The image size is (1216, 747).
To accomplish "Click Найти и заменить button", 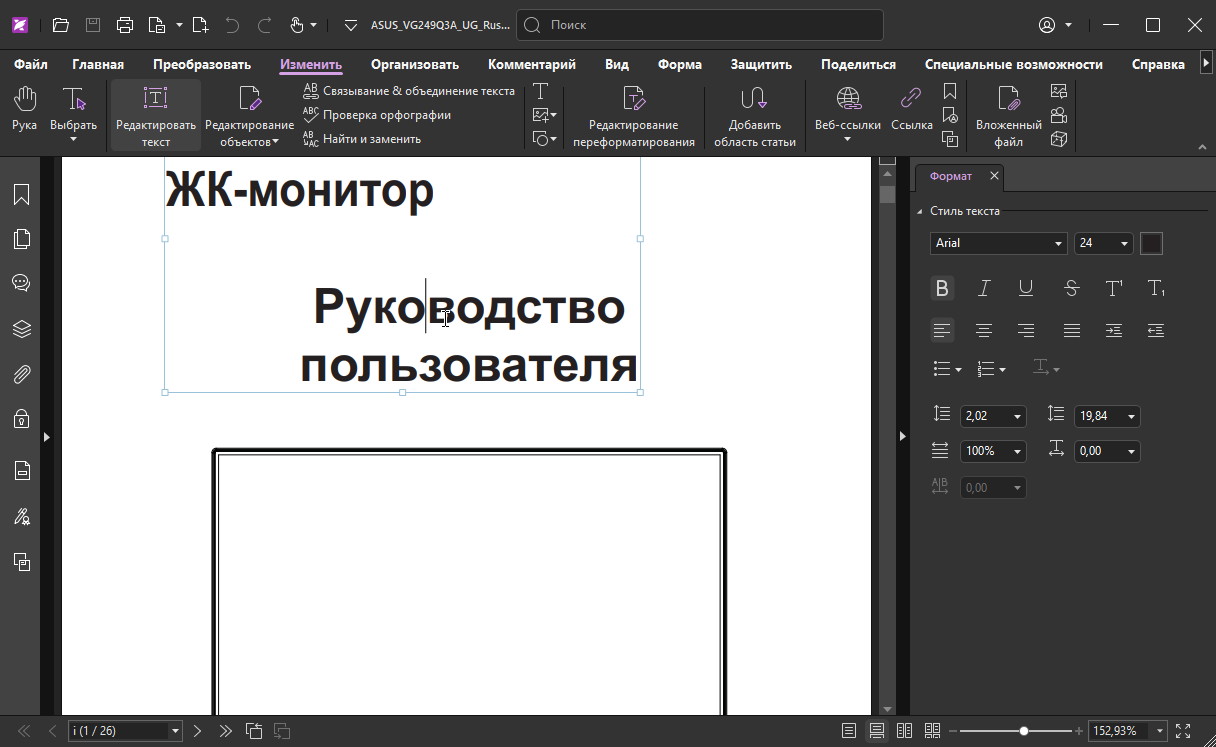I will click(x=362, y=139).
